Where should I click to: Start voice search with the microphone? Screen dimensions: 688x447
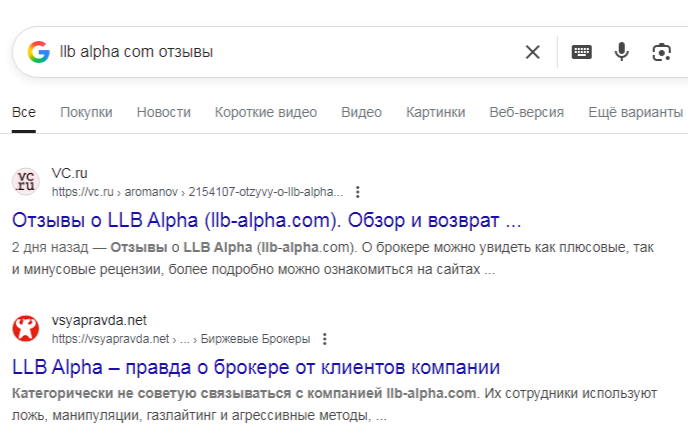click(621, 52)
